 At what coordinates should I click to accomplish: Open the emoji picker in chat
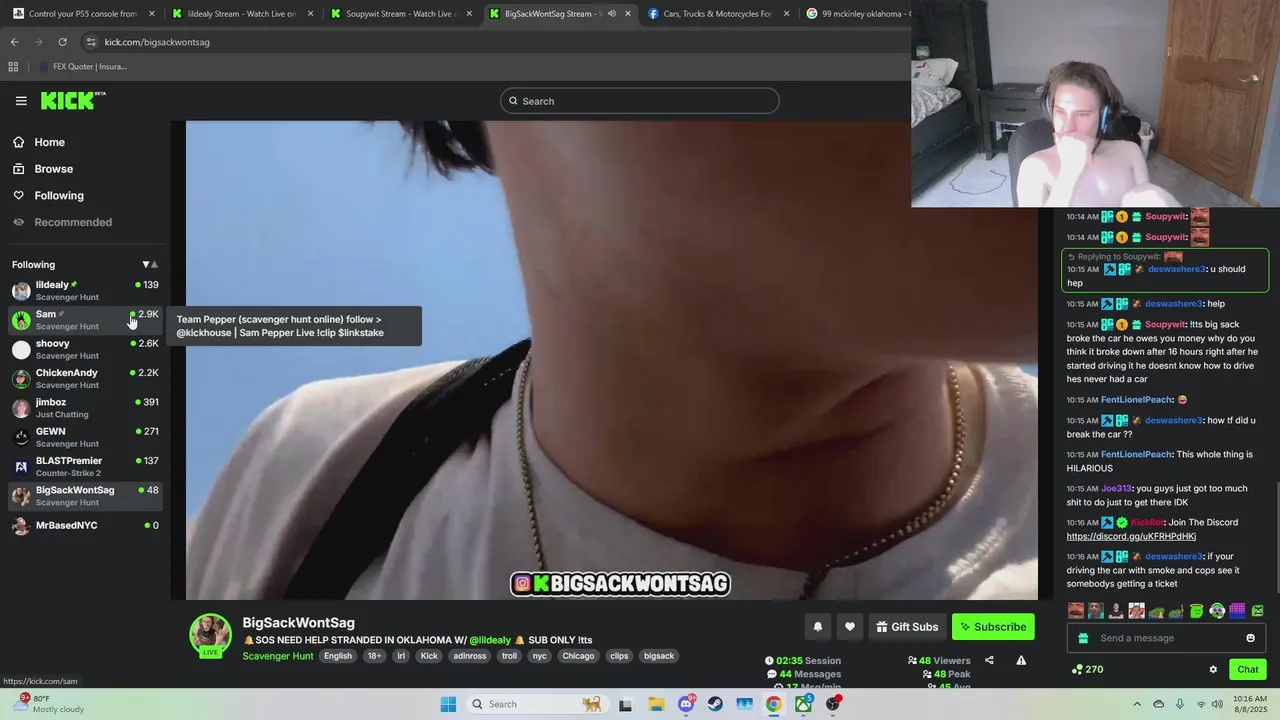coord(1250,638)
